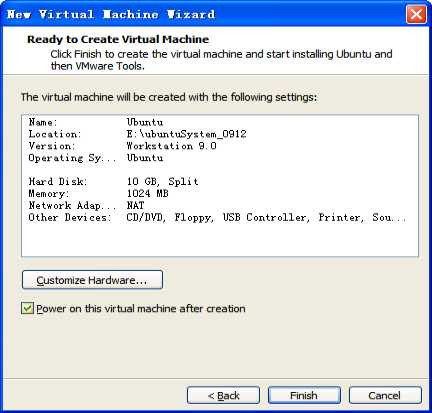Select the Operating Sy... Ubuntu row

220,158
